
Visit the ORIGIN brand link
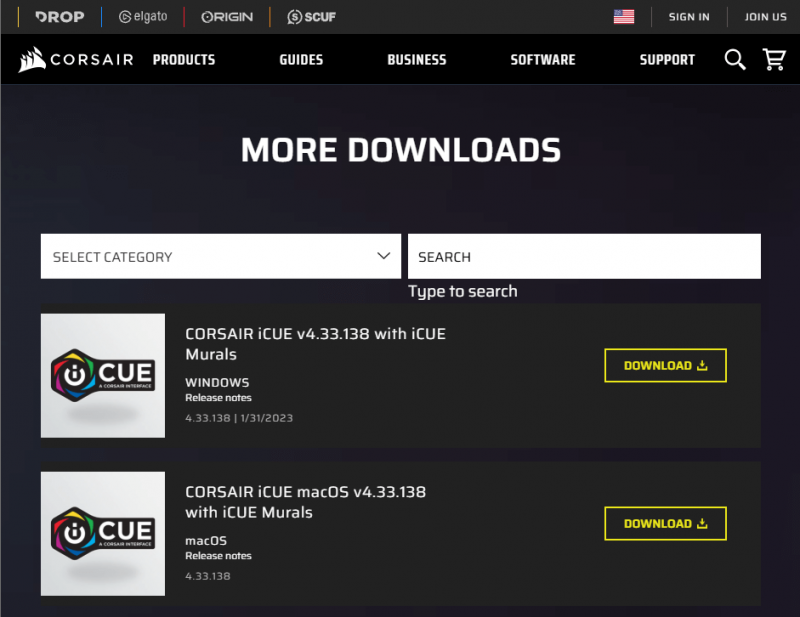[227, 17]
